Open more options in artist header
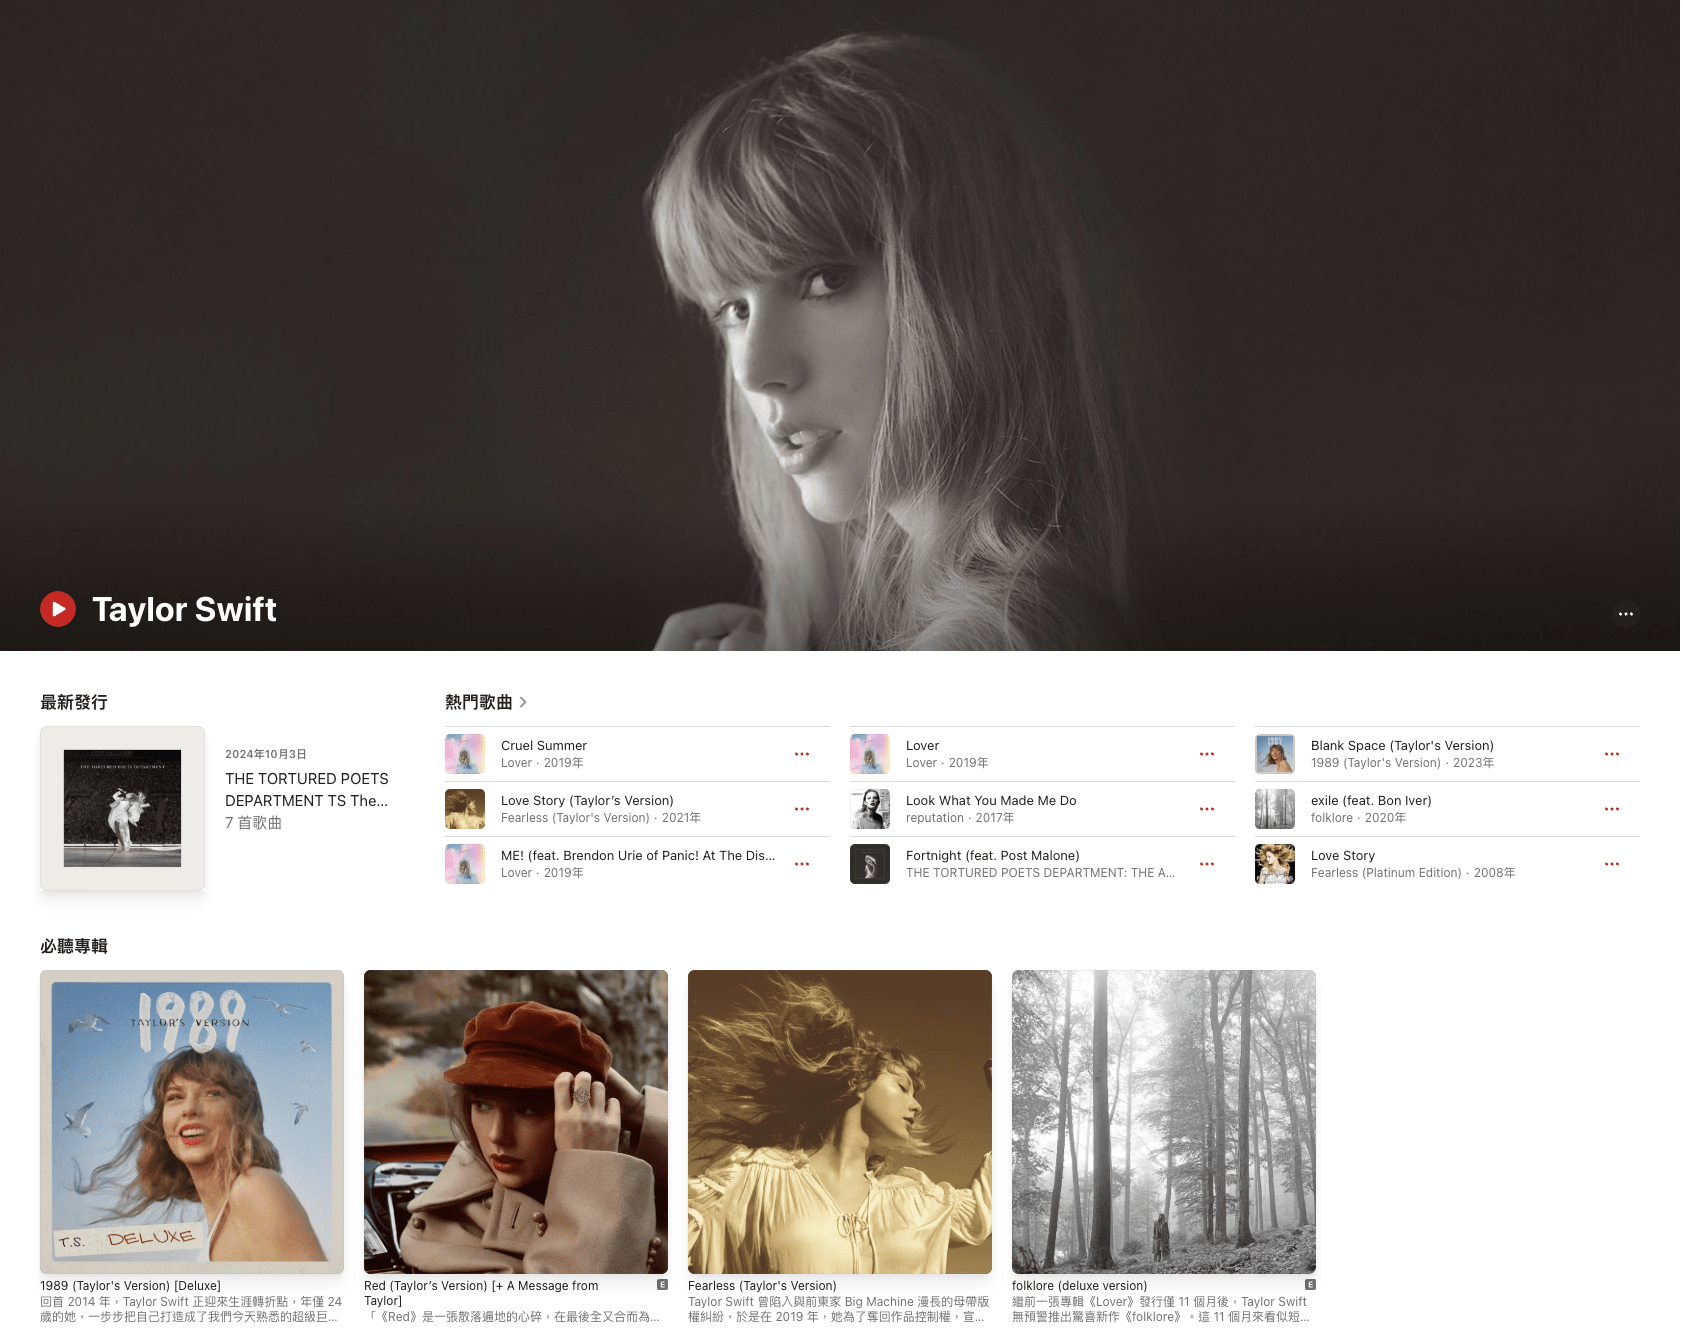Viewport: 1684px width, 1330px height. [x=1626, y=614]
